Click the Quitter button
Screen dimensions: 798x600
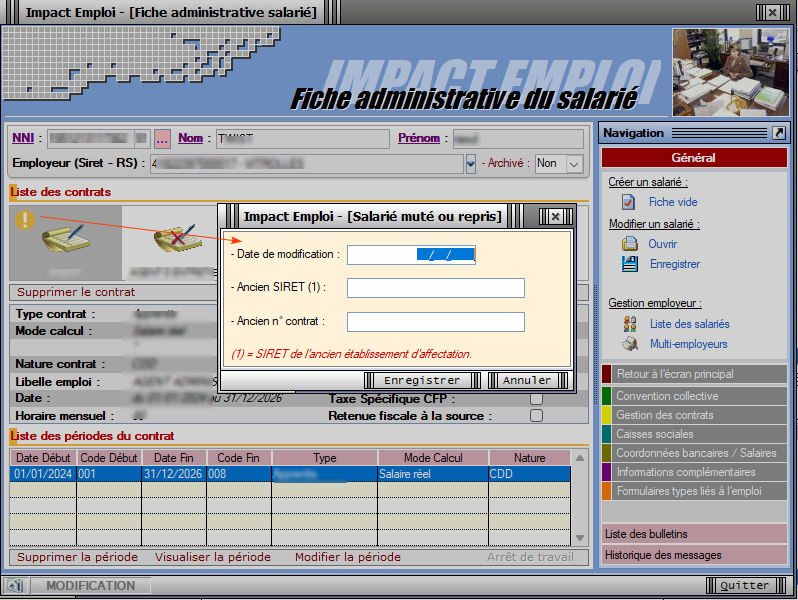[x=745, y=585]
